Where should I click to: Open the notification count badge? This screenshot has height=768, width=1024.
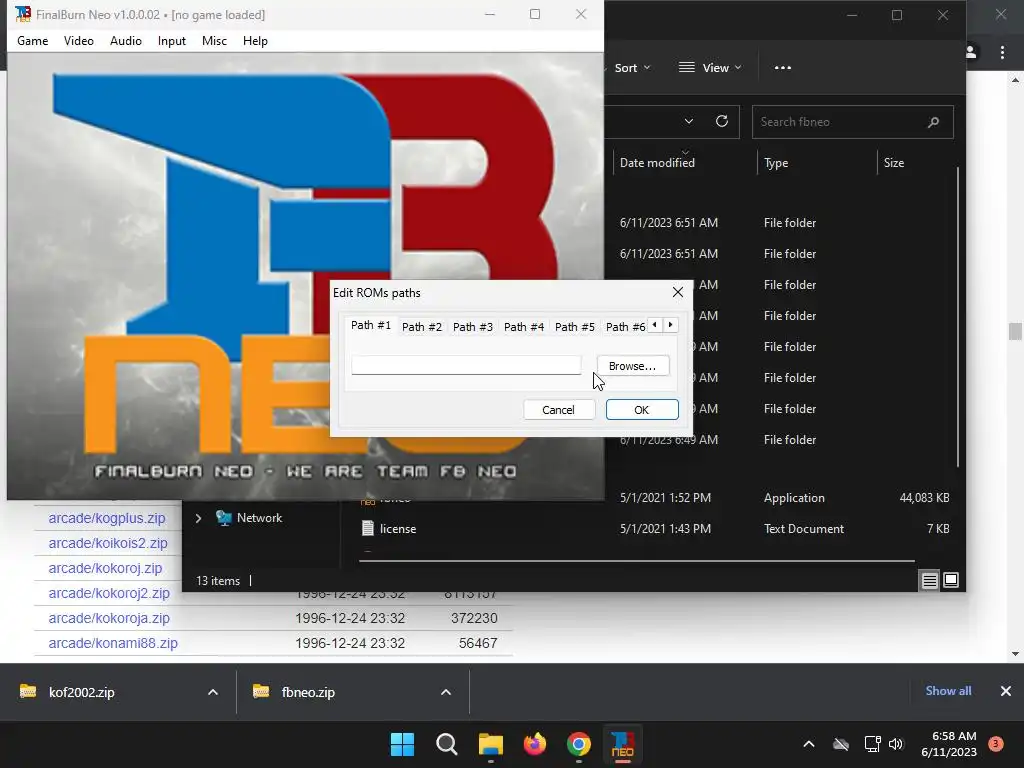click(996, 744)
